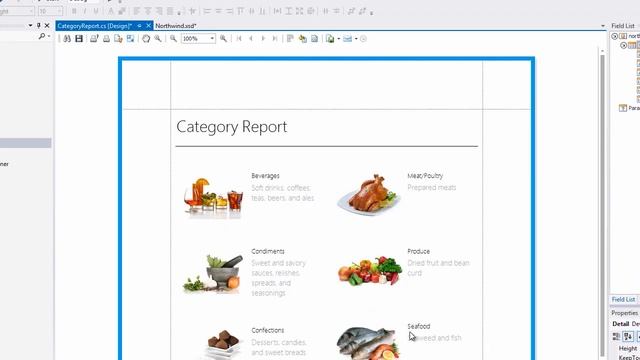Switch to Northwind.xsd tab
The width and height of the screenshot is (640, 360).
pos(176,26)
